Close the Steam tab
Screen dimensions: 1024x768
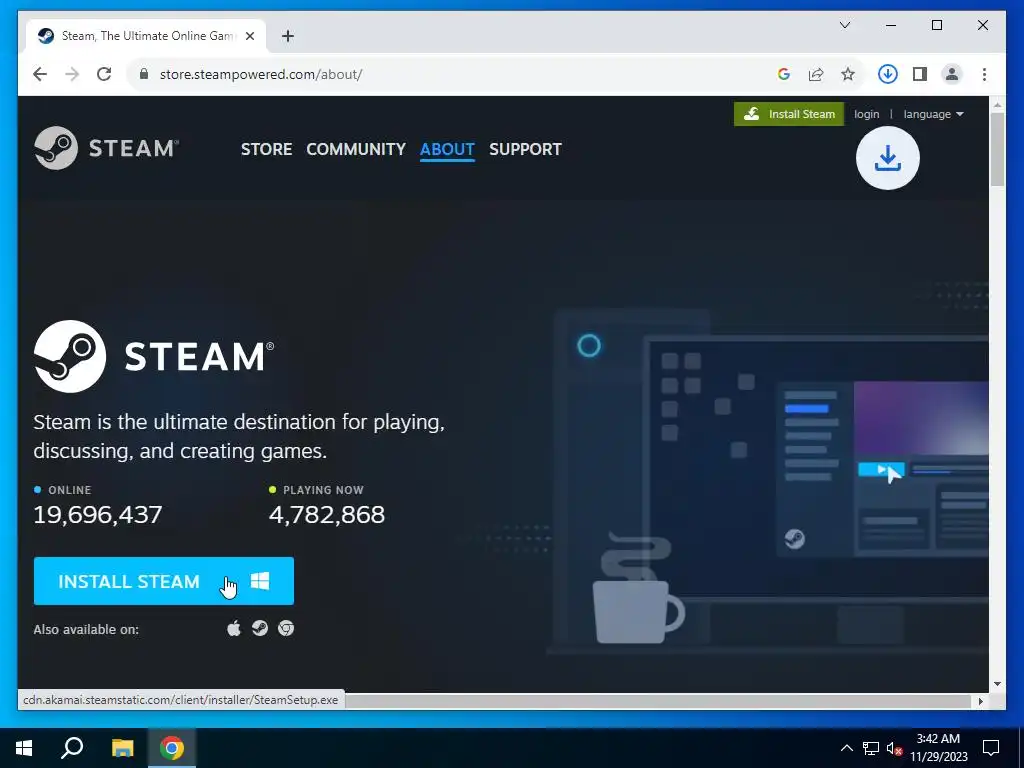point(249,36)
